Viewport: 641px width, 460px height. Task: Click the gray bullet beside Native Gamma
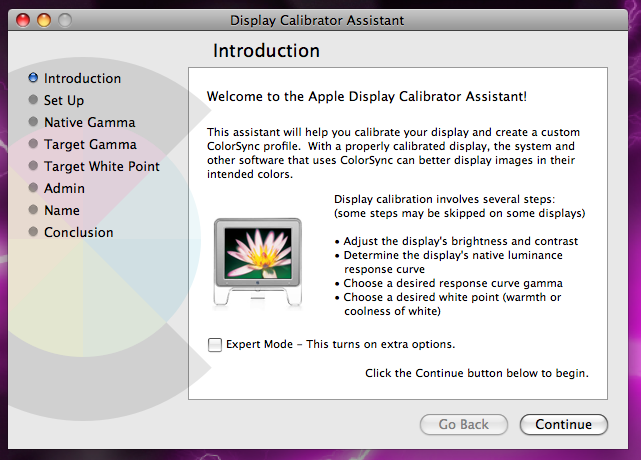[x=33, y=121]
